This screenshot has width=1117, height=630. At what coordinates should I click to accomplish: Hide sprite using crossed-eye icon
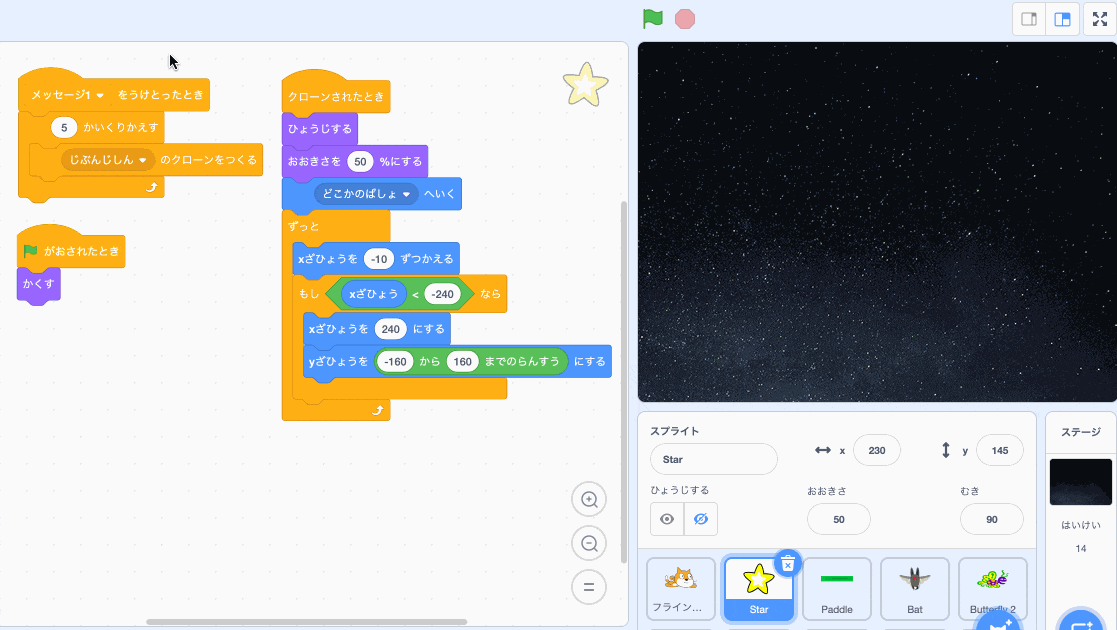(700, 519)
